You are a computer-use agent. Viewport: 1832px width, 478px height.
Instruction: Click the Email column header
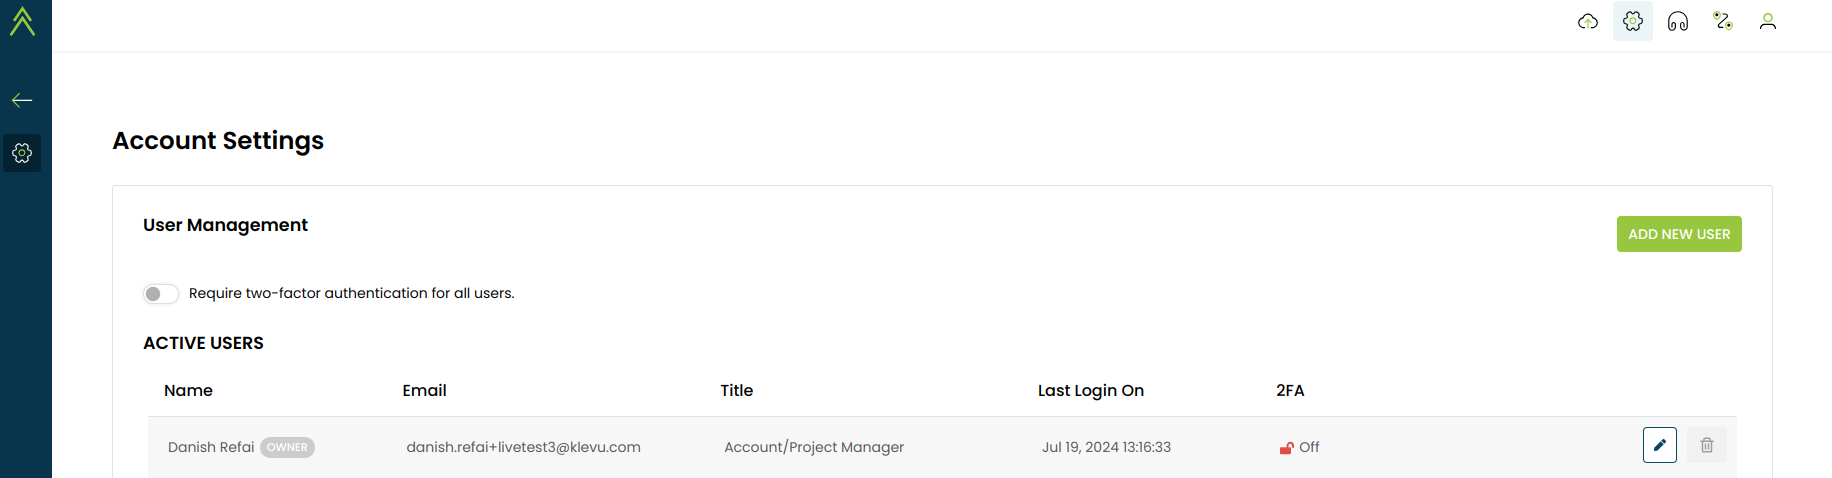pyautogui.click(x=424, y=391)
